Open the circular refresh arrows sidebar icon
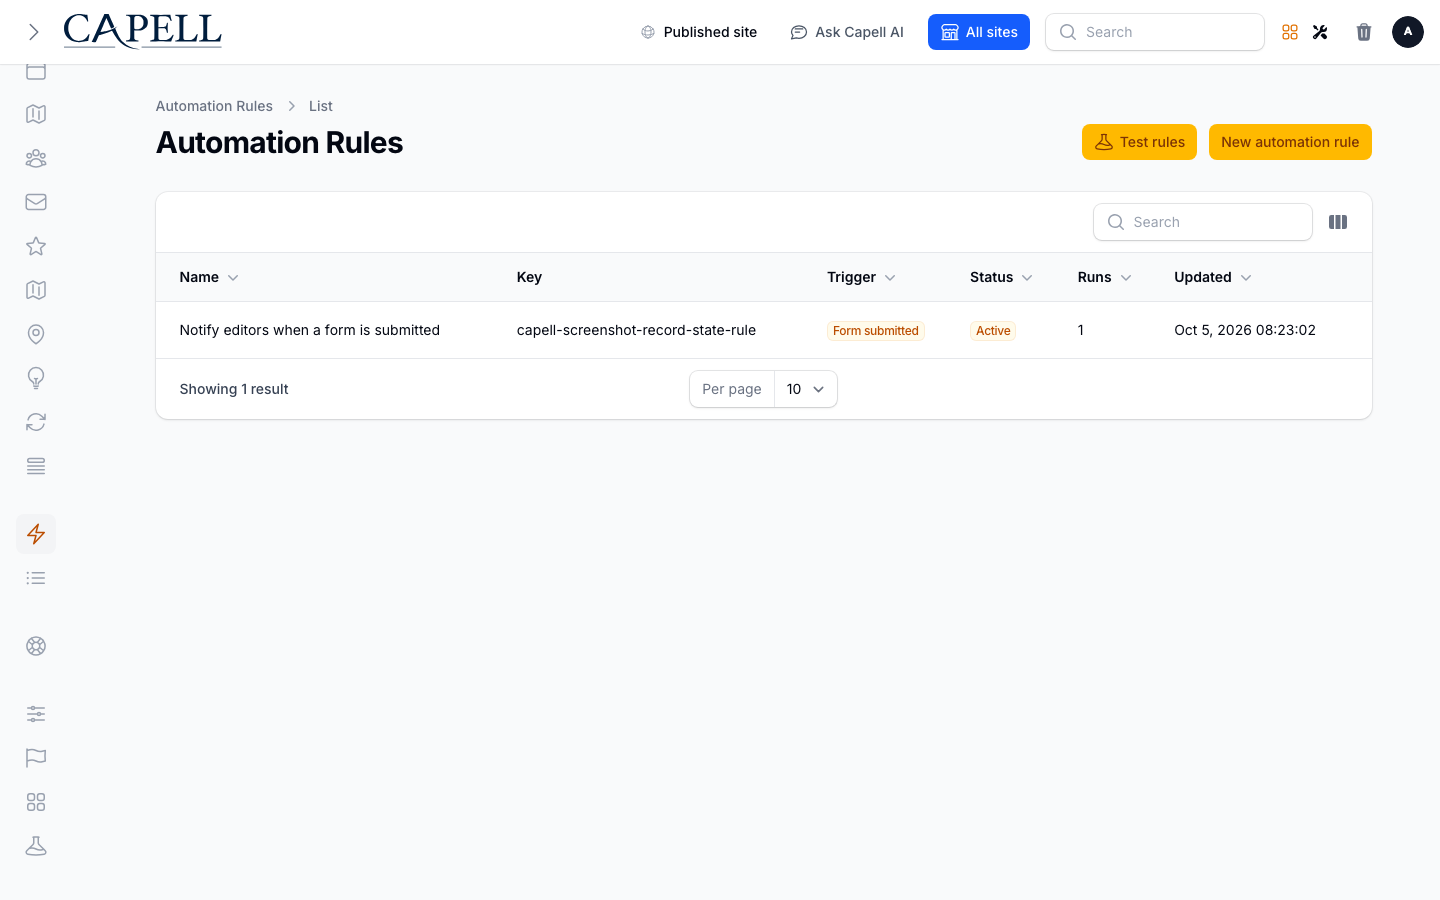The width and height of the screenshot is (1440, 900). (x=36, y=422)
